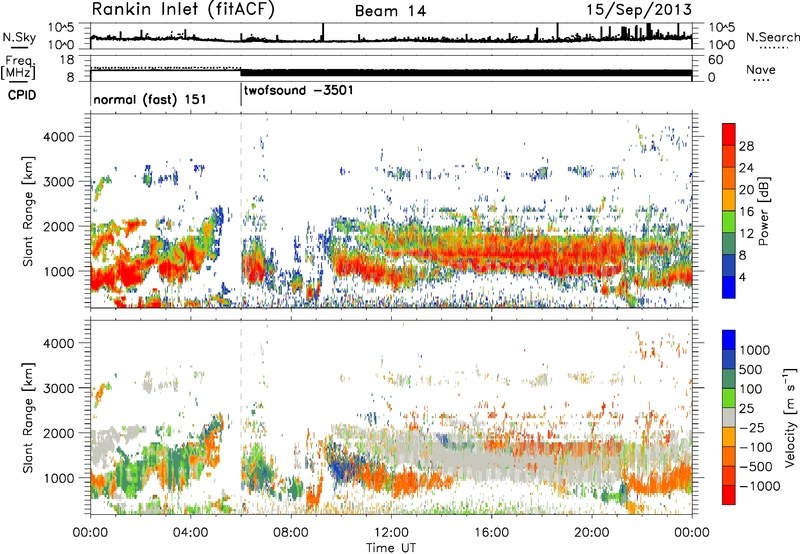The height and width of the screenshot is (554, 800).
Task: Click the "12:00" time tick label
Action: (x=391, y=533)
